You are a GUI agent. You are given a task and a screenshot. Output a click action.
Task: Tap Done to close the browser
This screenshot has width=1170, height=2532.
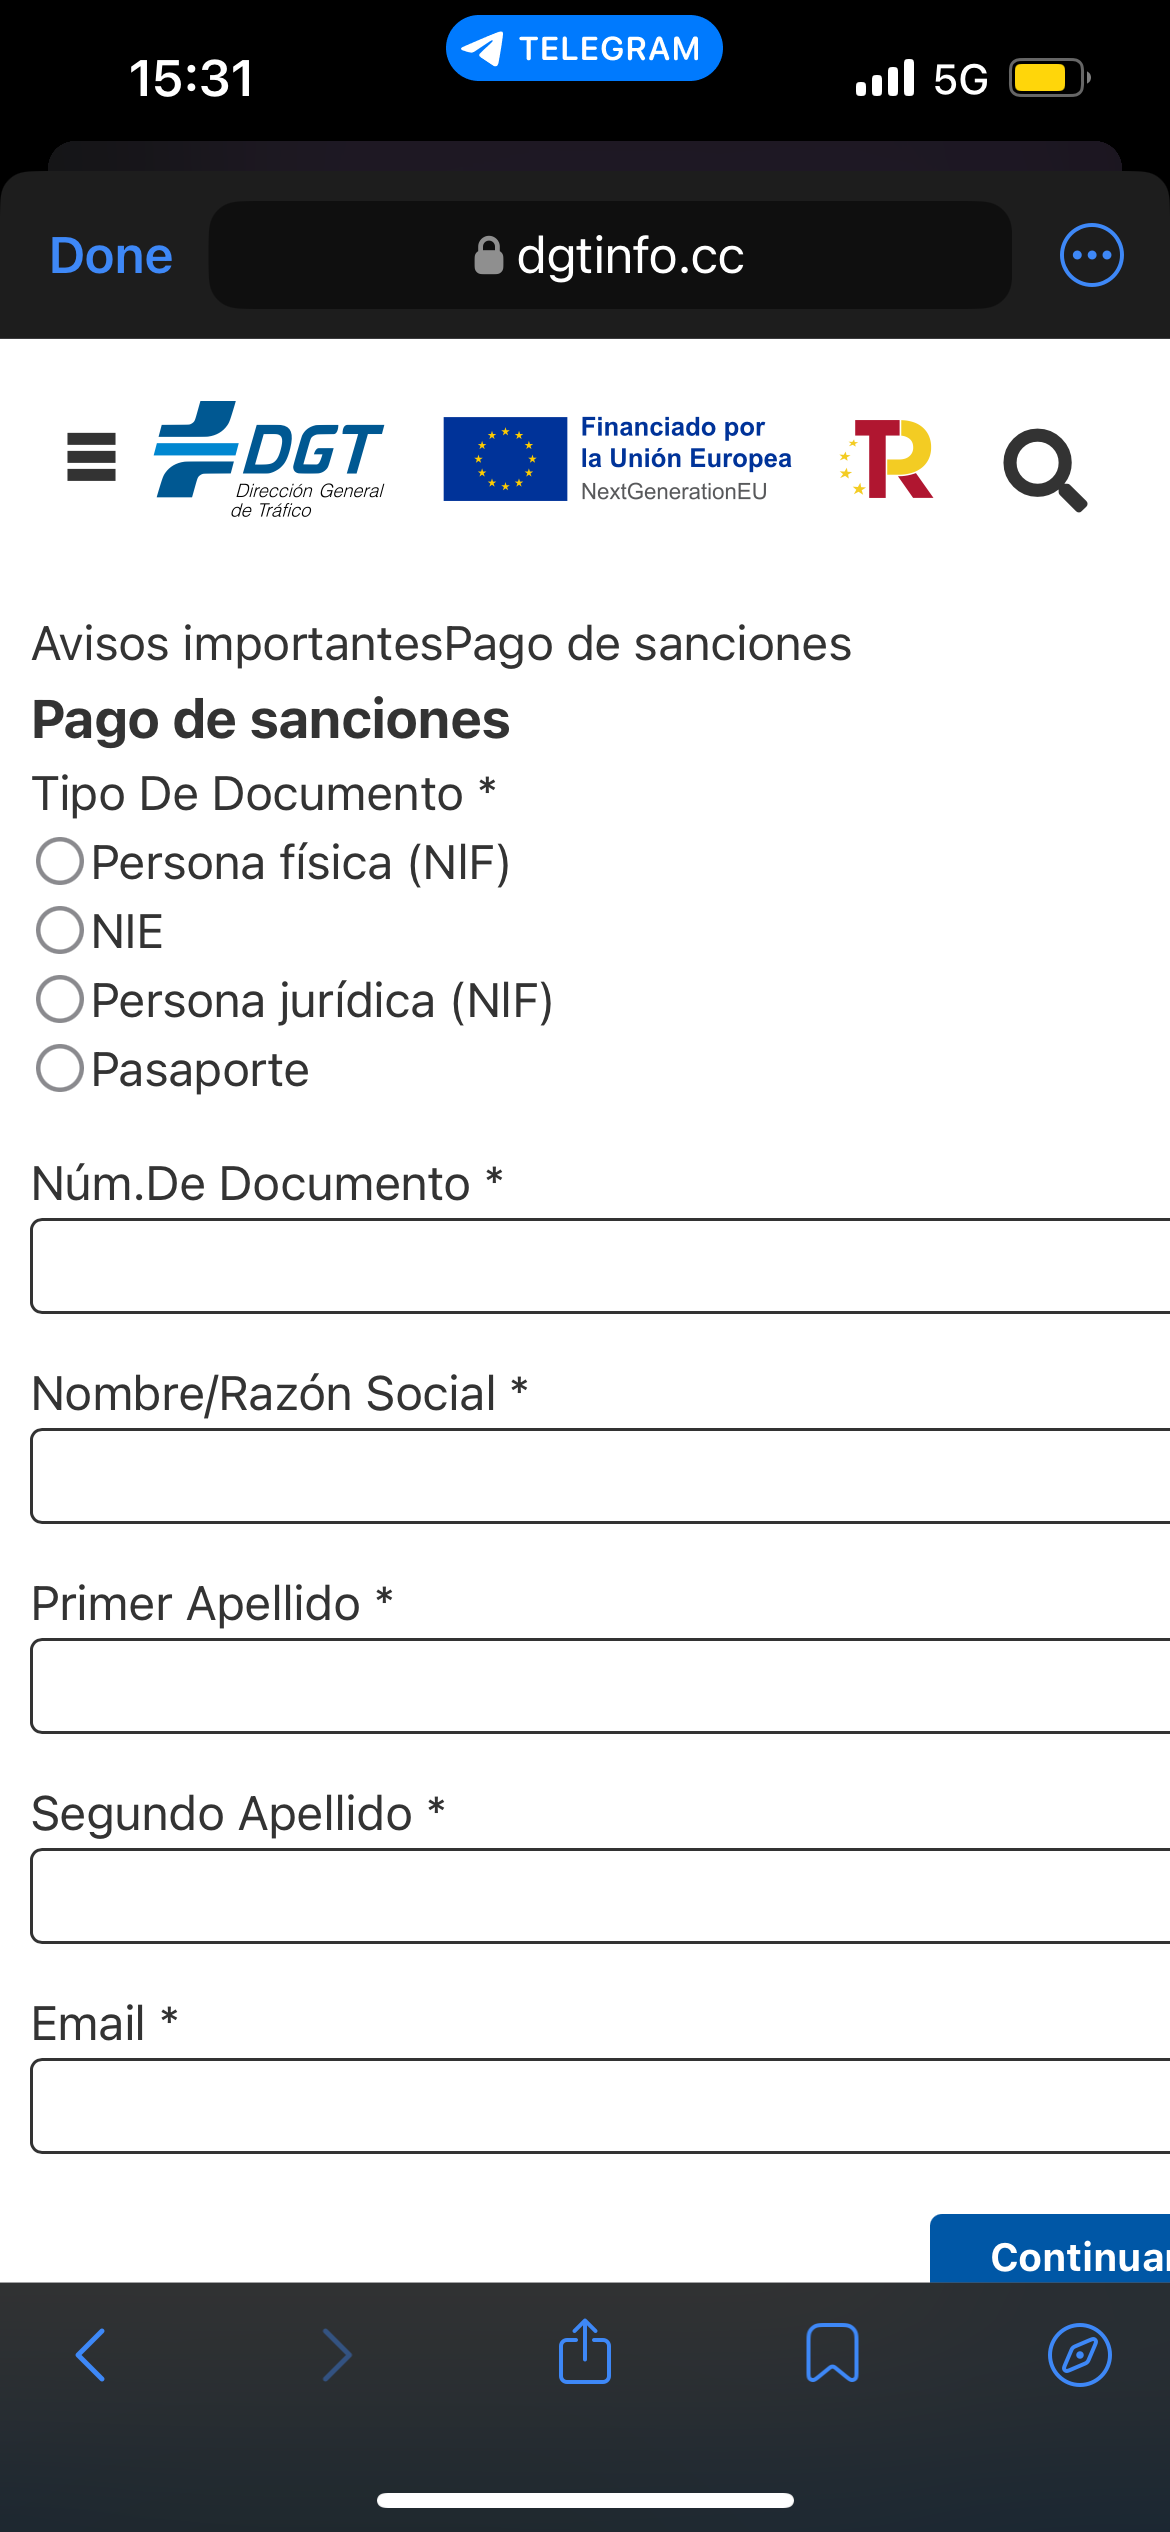[x=111, y=256]
